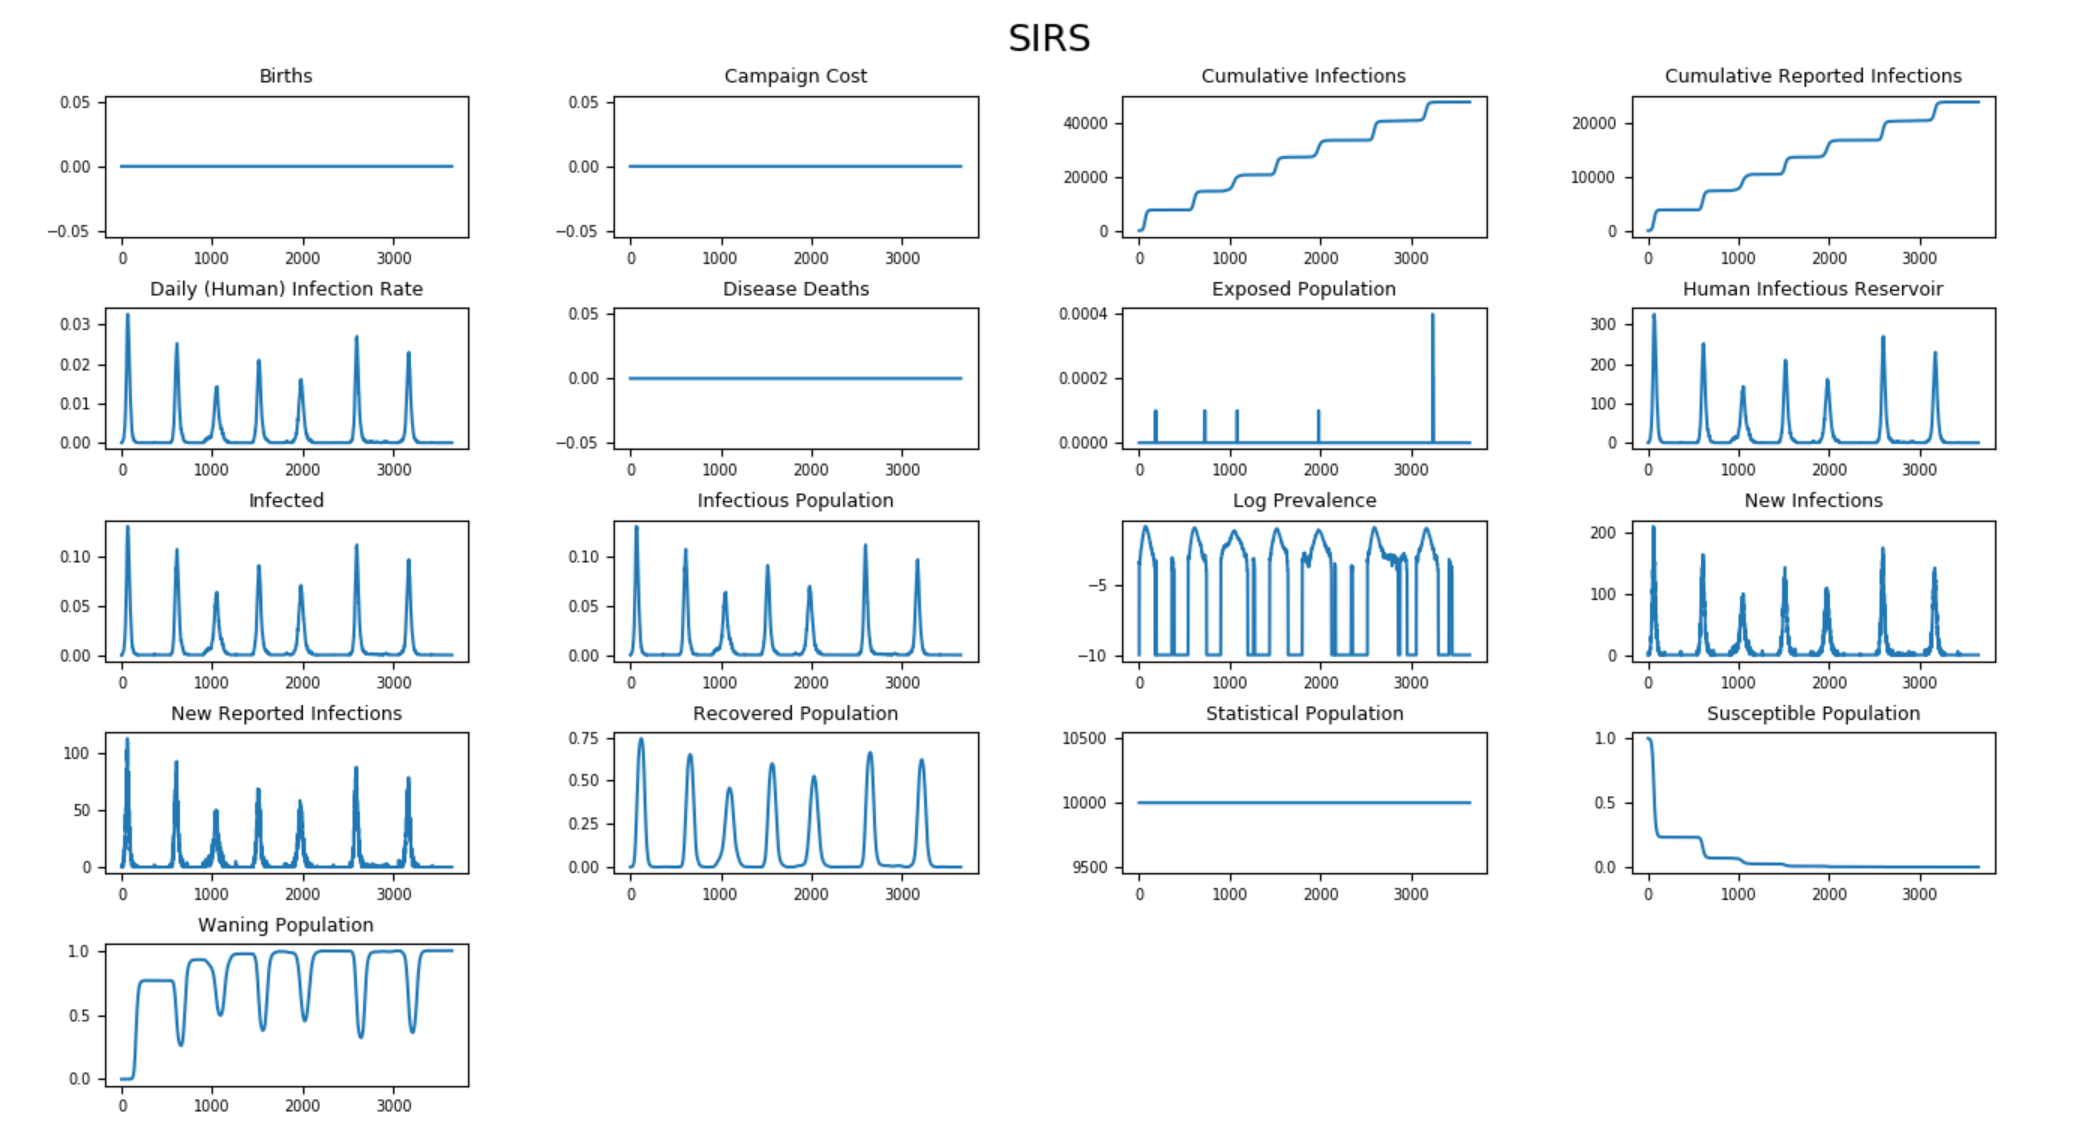2100x1125 pixels.
Task: Click the Susceptible Population curve plot
Action: pyautogui.click(x=1813, y=803)
